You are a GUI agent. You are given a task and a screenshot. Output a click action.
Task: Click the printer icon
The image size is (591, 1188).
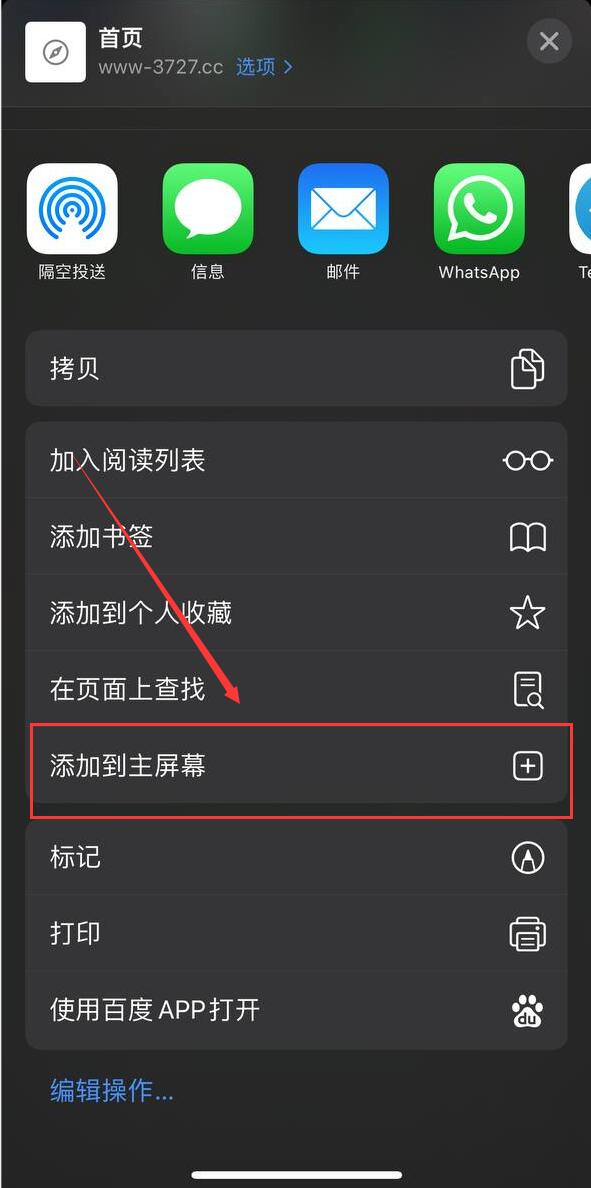pos(527,933)
